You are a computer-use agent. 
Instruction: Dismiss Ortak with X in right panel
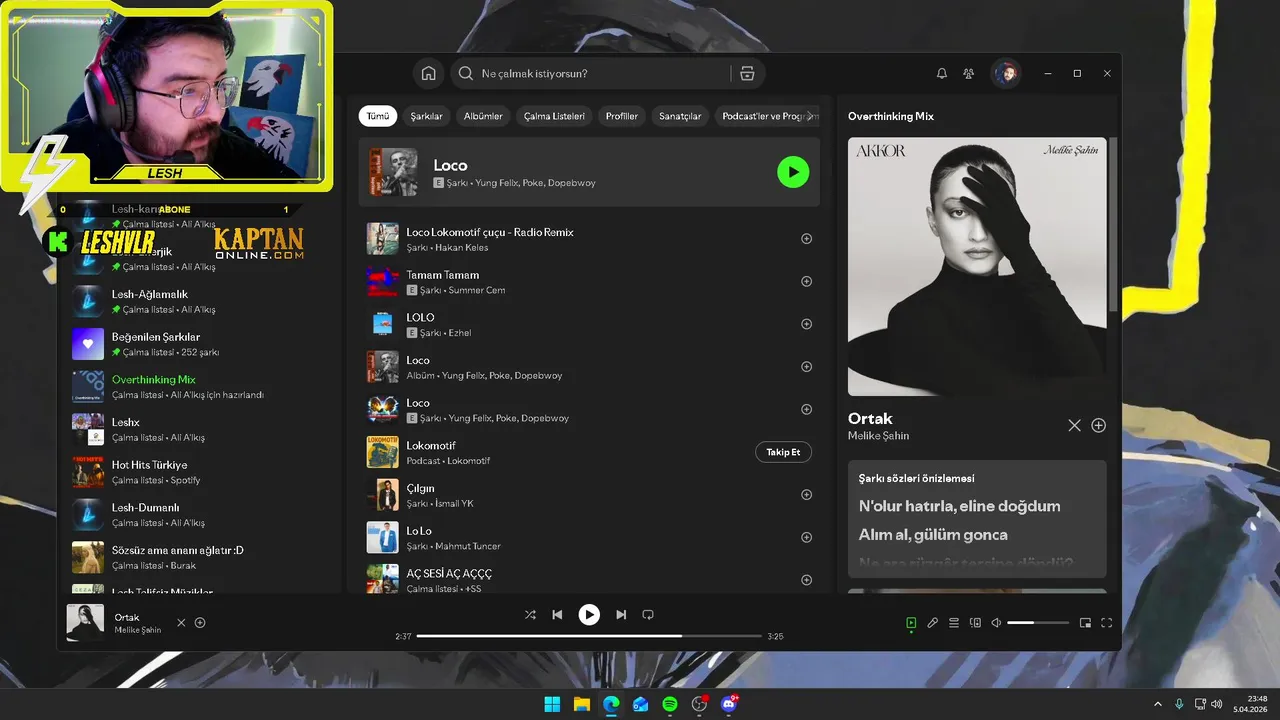tap(1074, 425)
